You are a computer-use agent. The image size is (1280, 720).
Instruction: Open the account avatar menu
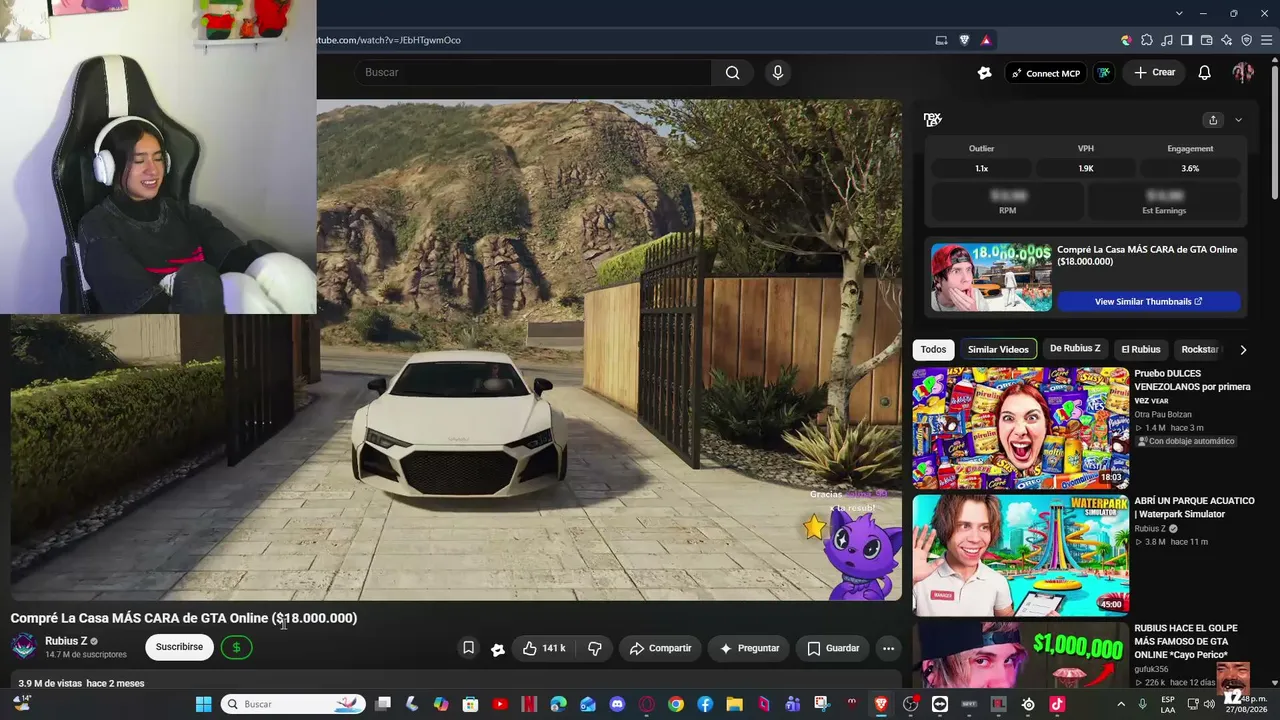1243,72
